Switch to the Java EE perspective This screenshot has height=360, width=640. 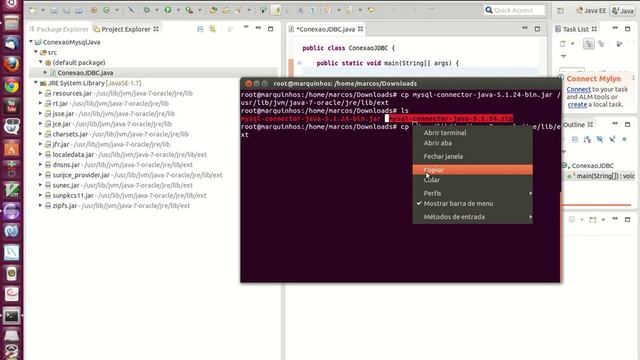(x=591, y=11)
